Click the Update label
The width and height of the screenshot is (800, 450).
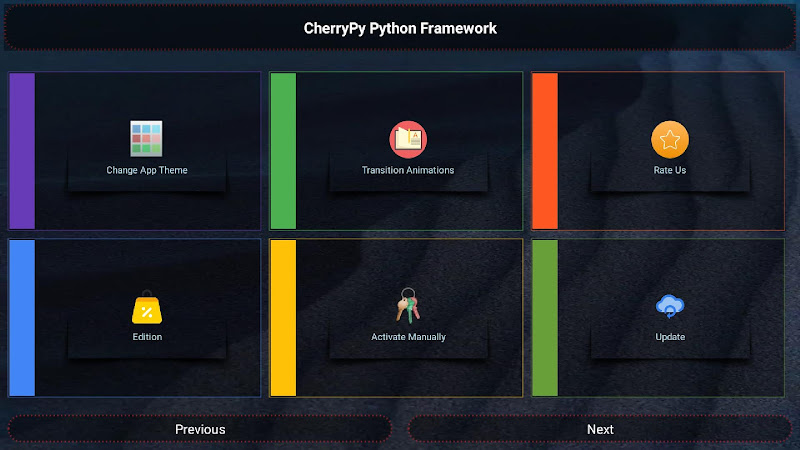pyautogui.click(x=670, y=337)
